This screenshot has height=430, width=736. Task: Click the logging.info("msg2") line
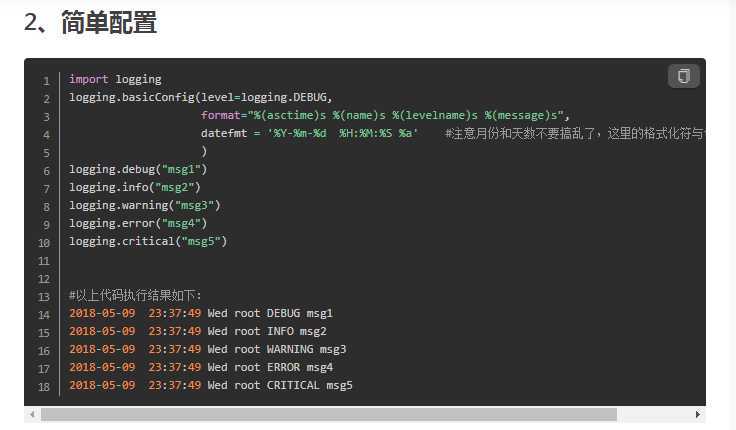(x=135, y=187)
